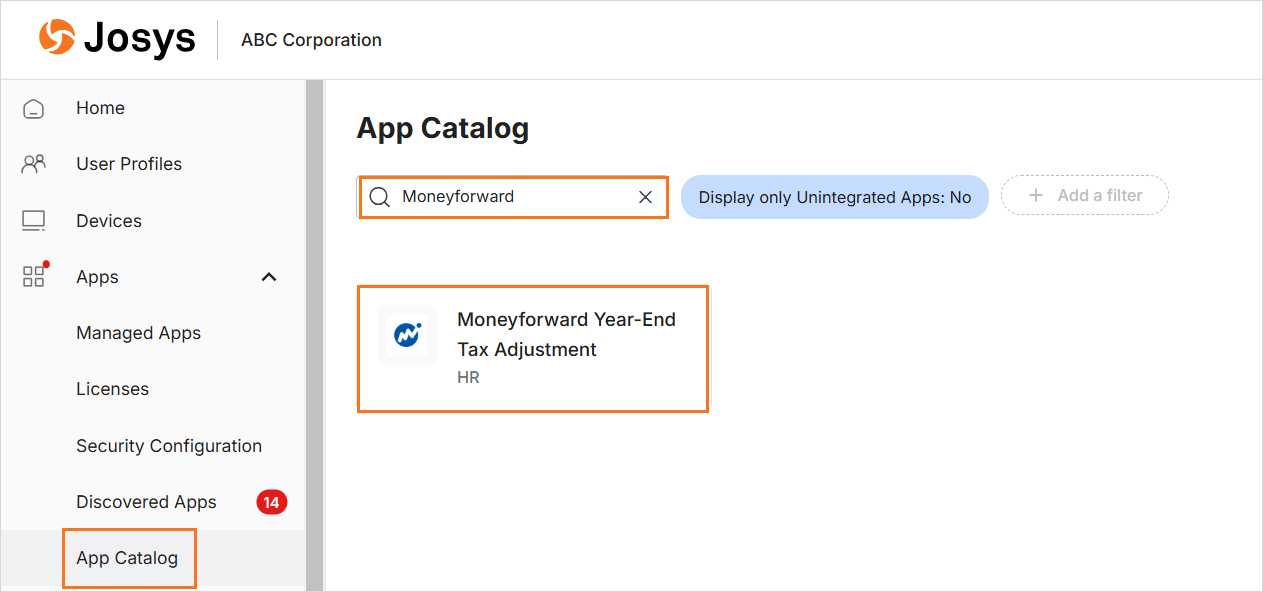Open Managed Apps
Viewport: 1263px width, 592px height.
pos(138,333)
